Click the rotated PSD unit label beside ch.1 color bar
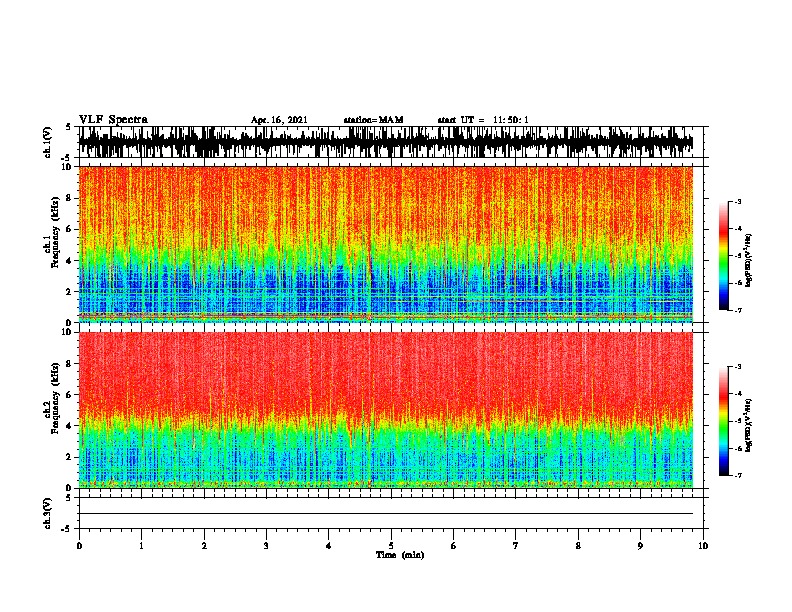Viewport: 792px width, 612px height. click(x=749, y=260)
